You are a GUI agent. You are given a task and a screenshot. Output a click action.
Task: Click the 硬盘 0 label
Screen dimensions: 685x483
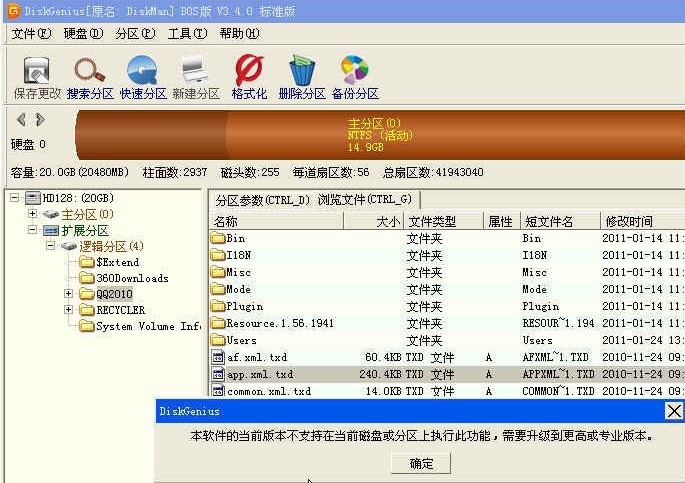pyautogui.click(x=28, y=144)
